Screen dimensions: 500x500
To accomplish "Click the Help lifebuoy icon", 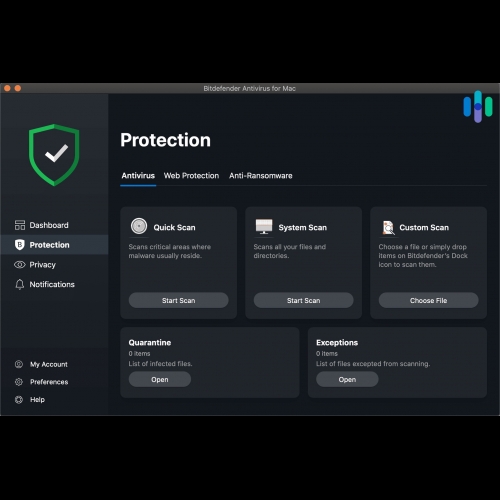I will (x=19, y=399).
